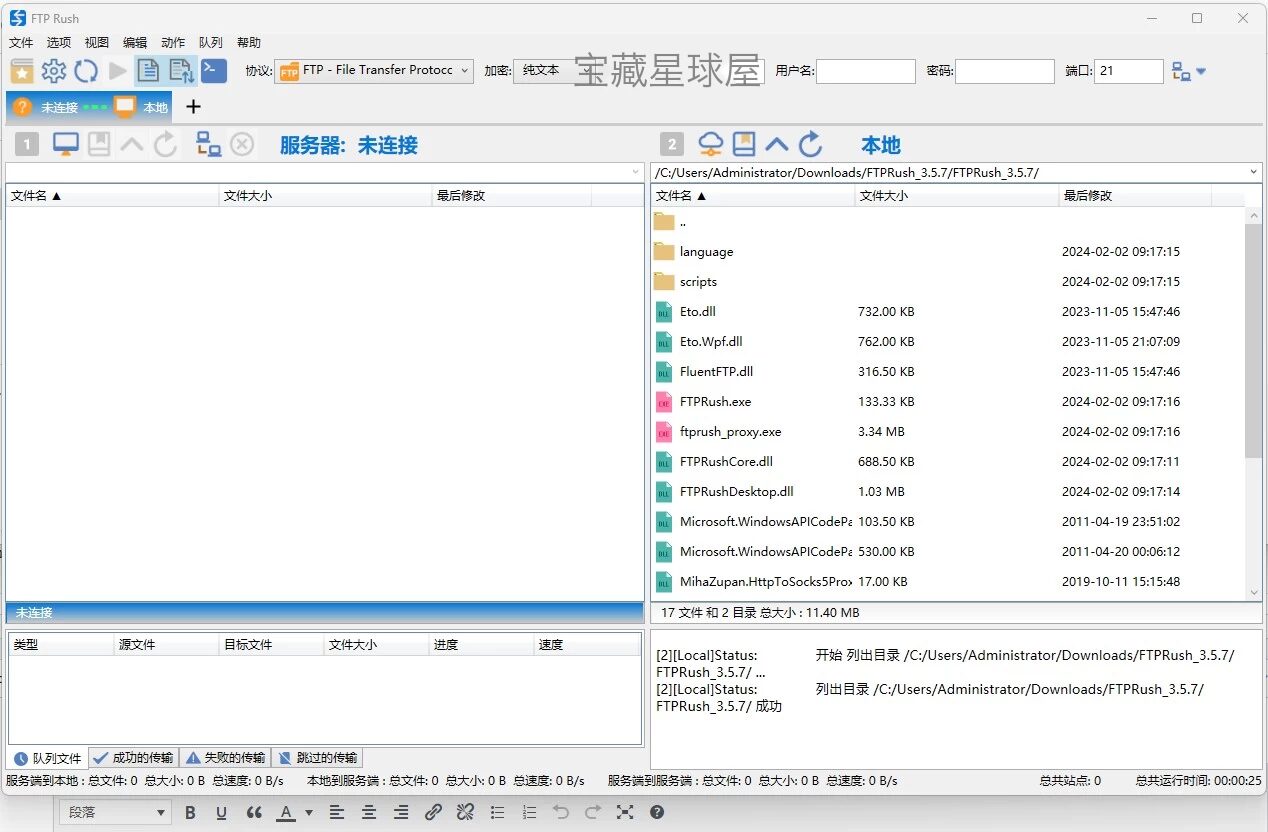The image size is (1268, 832).
Task: Refresh the local panel 2 listing
Action: (810, 145)
